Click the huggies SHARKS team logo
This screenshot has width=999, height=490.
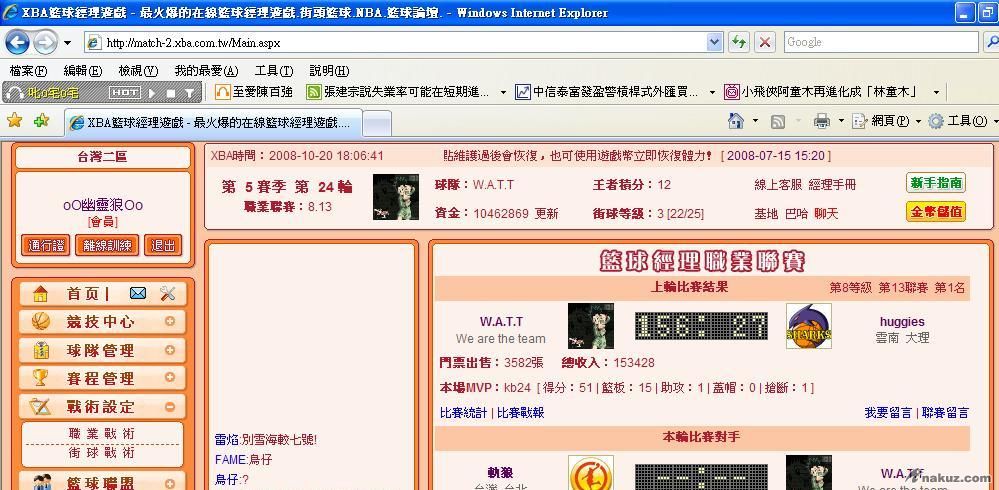coord(809,326)
